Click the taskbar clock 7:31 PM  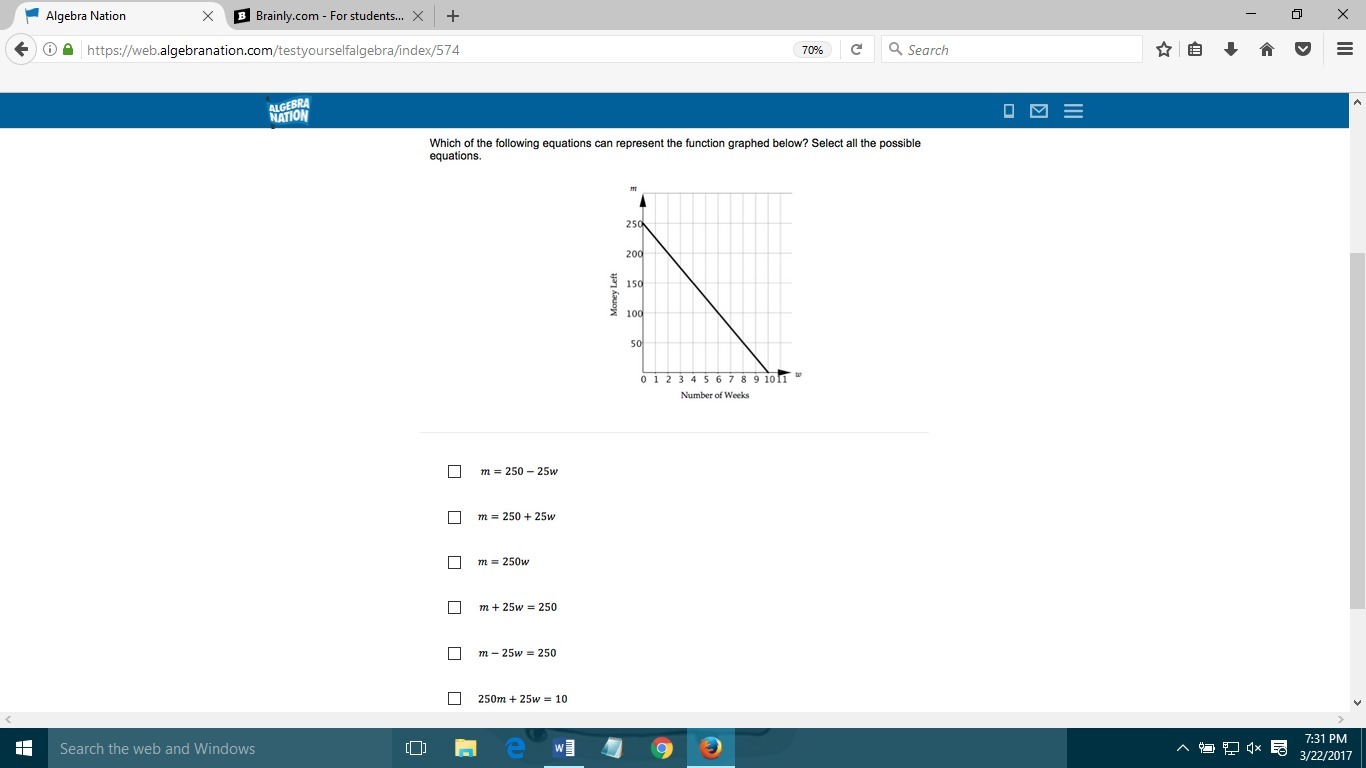1326,739
